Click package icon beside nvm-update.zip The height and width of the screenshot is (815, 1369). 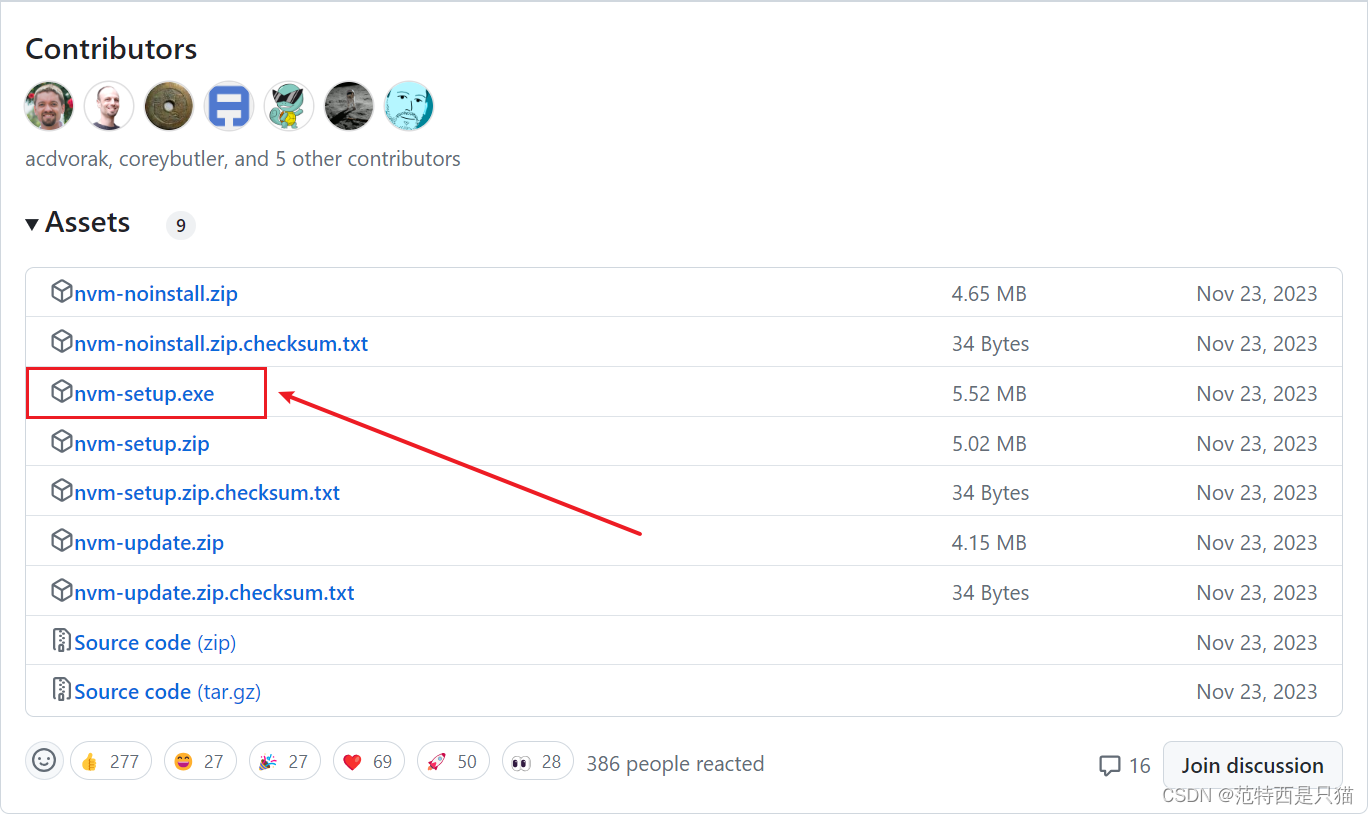tap(62, 541)
